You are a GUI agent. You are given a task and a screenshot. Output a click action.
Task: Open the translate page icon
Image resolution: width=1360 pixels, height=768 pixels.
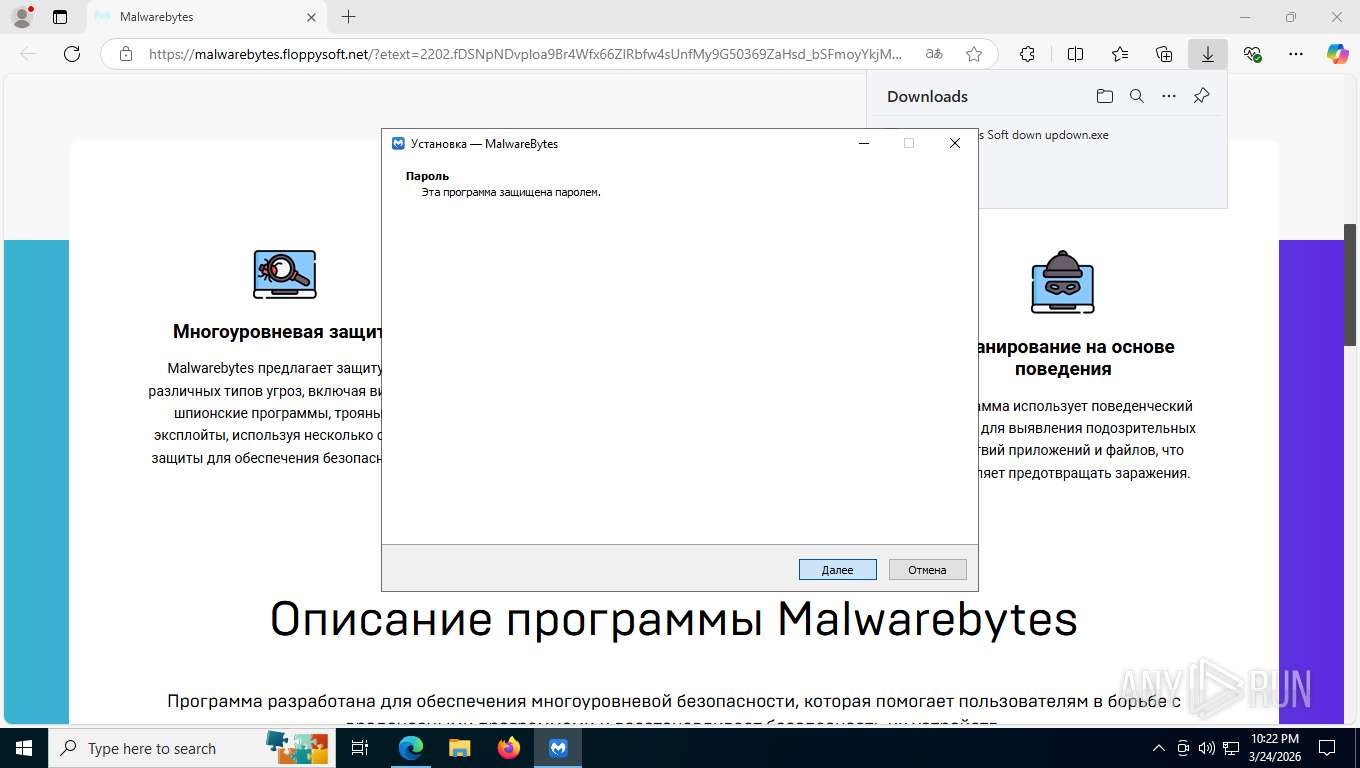(x=934, y=54)
